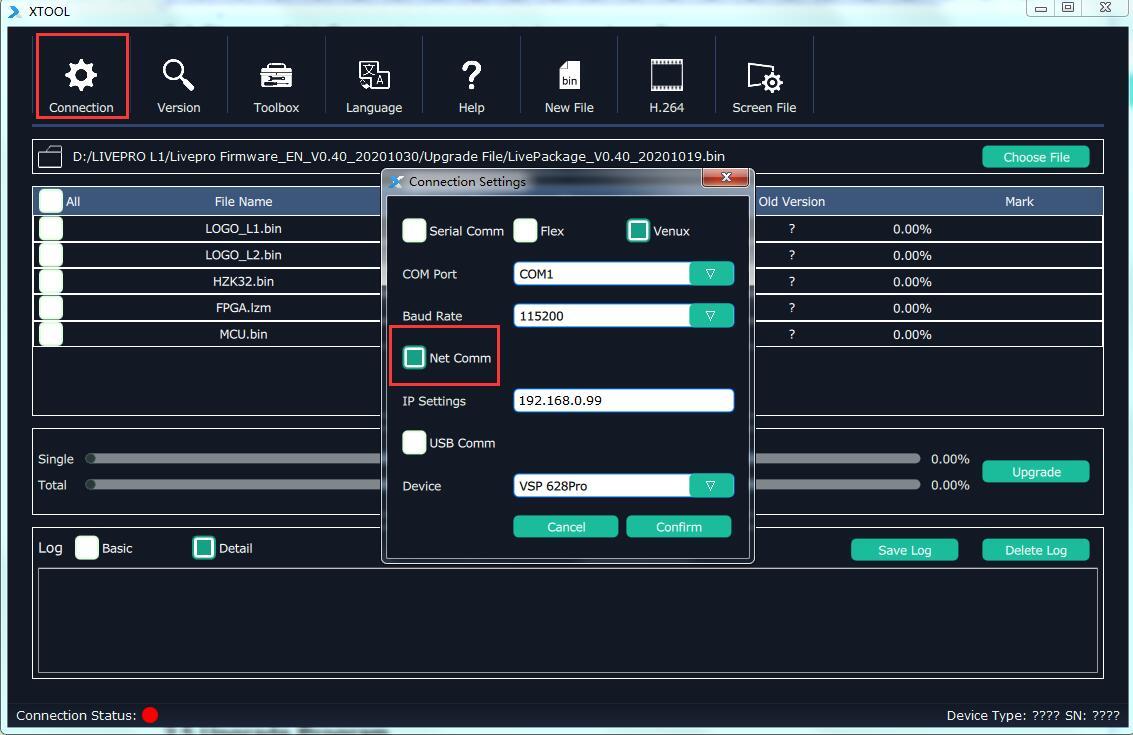Edit the IP Settings address field
The image size is (1133, 735).
(x=623, y=400)
